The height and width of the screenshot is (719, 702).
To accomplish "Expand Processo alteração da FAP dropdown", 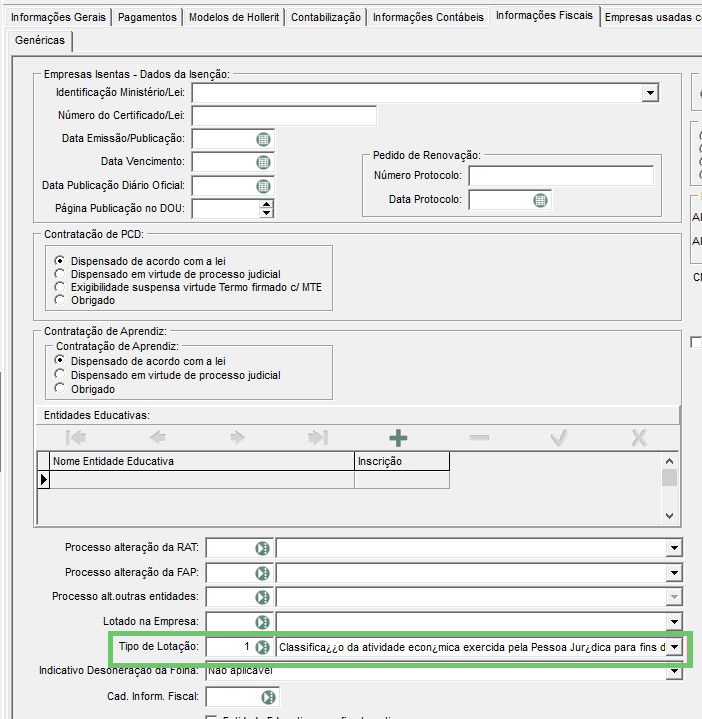I will (674, 573).
